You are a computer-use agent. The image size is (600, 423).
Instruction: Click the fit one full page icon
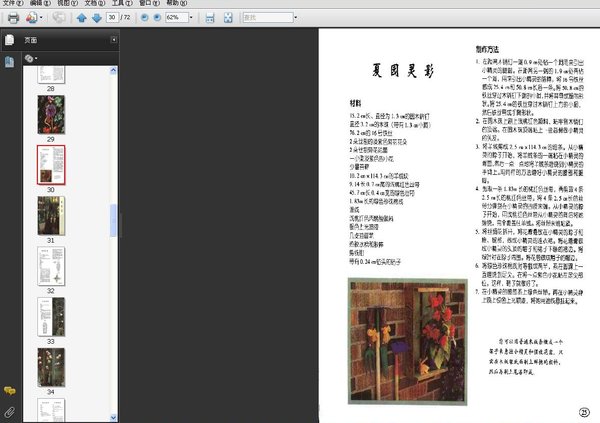pyautogui.click(x=228, y=18)
